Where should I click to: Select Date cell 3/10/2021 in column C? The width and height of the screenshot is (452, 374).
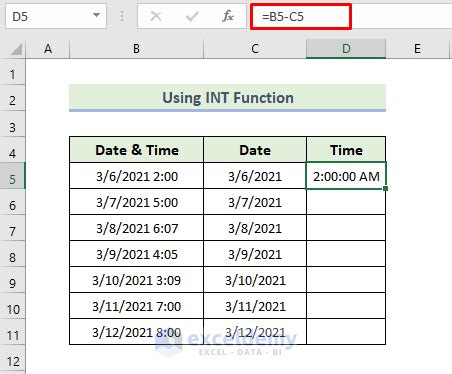click(255, 280)
